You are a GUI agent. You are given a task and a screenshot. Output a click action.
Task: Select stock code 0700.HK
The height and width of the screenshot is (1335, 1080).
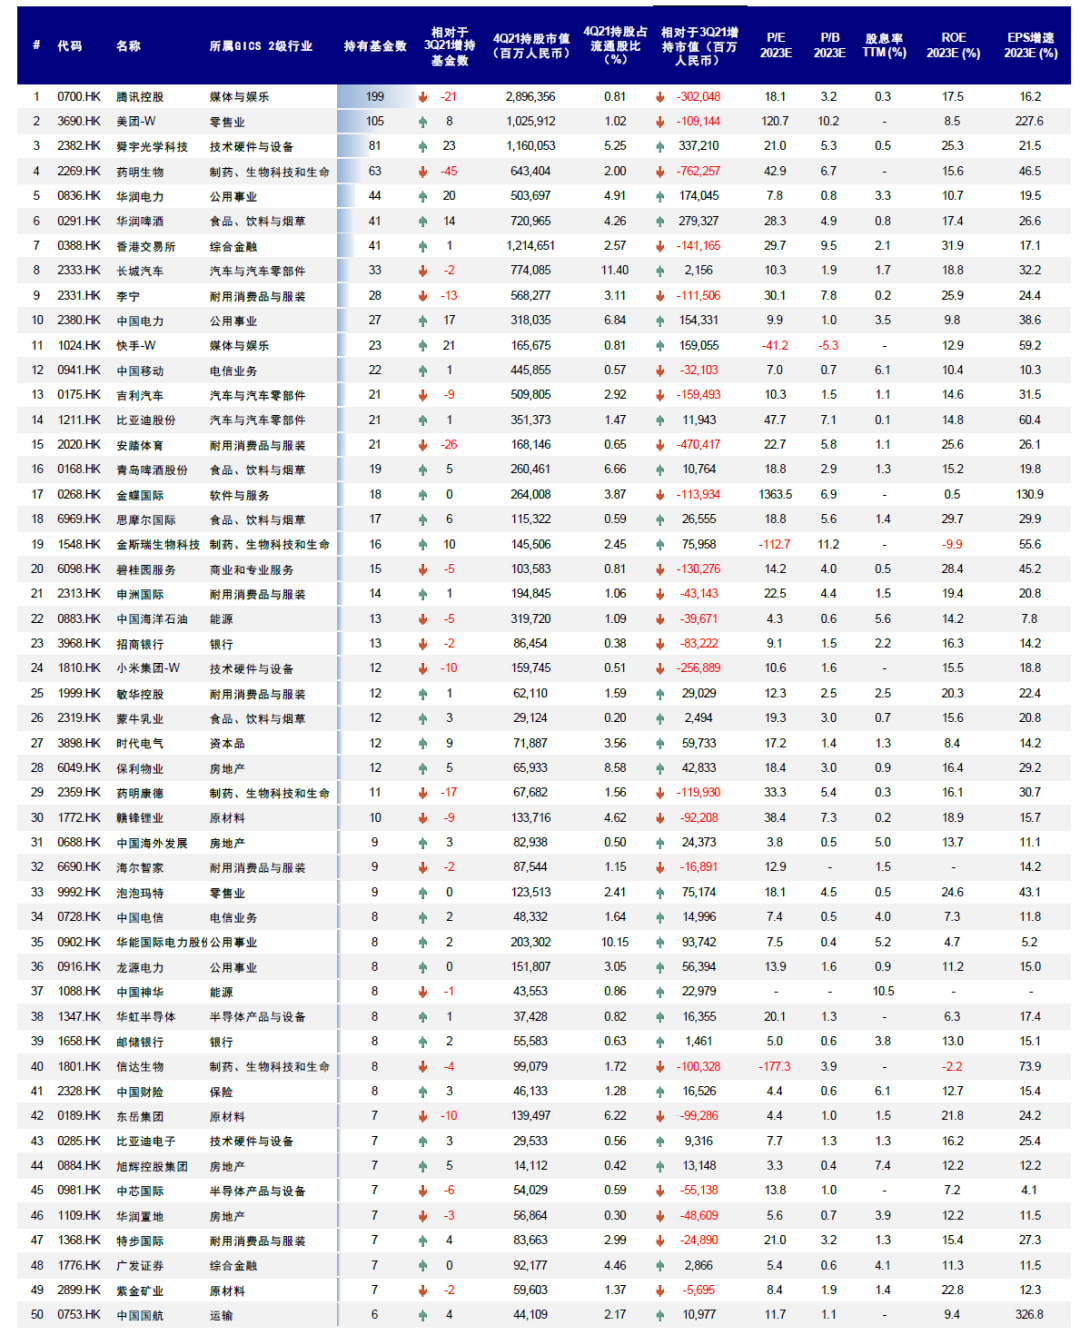pos(79,97)
